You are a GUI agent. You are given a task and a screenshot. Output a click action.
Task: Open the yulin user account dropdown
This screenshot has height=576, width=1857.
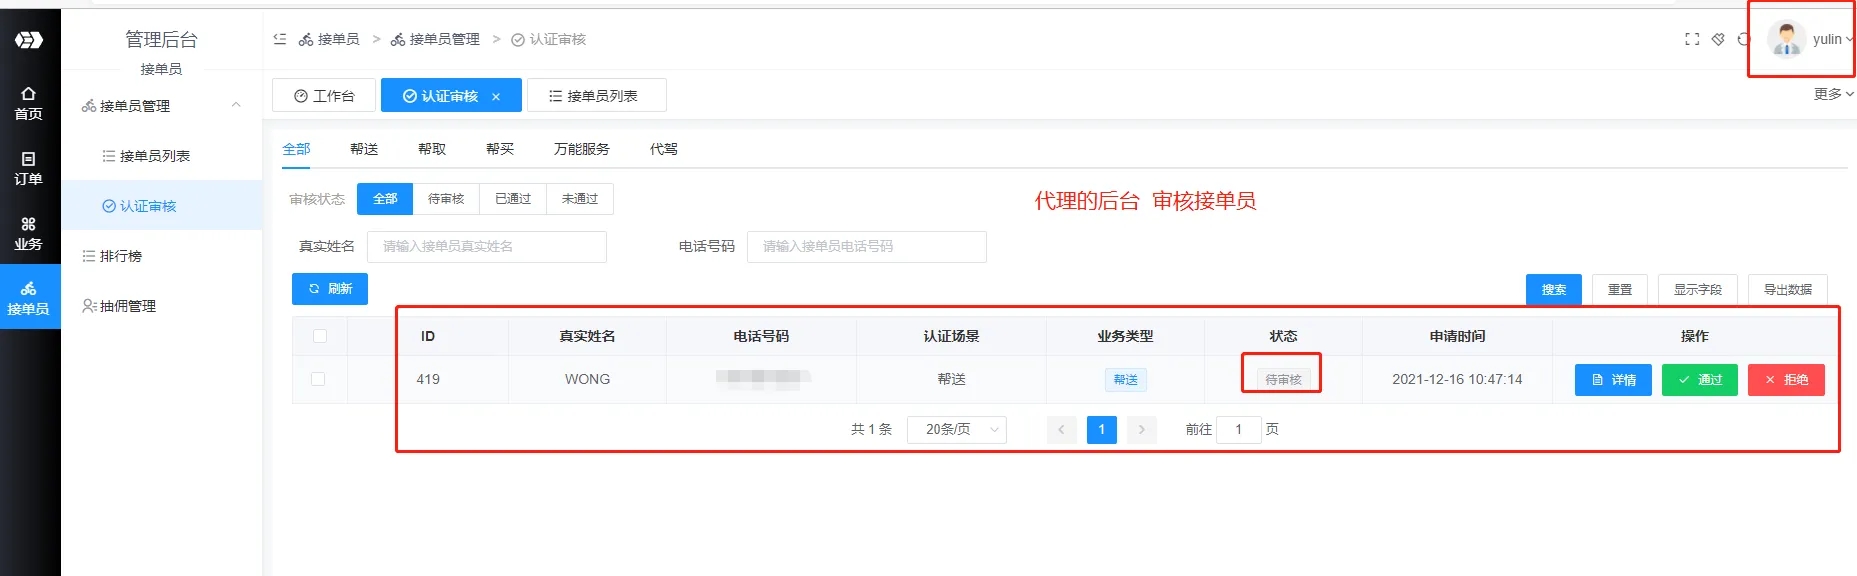[x=1810, y=40]
